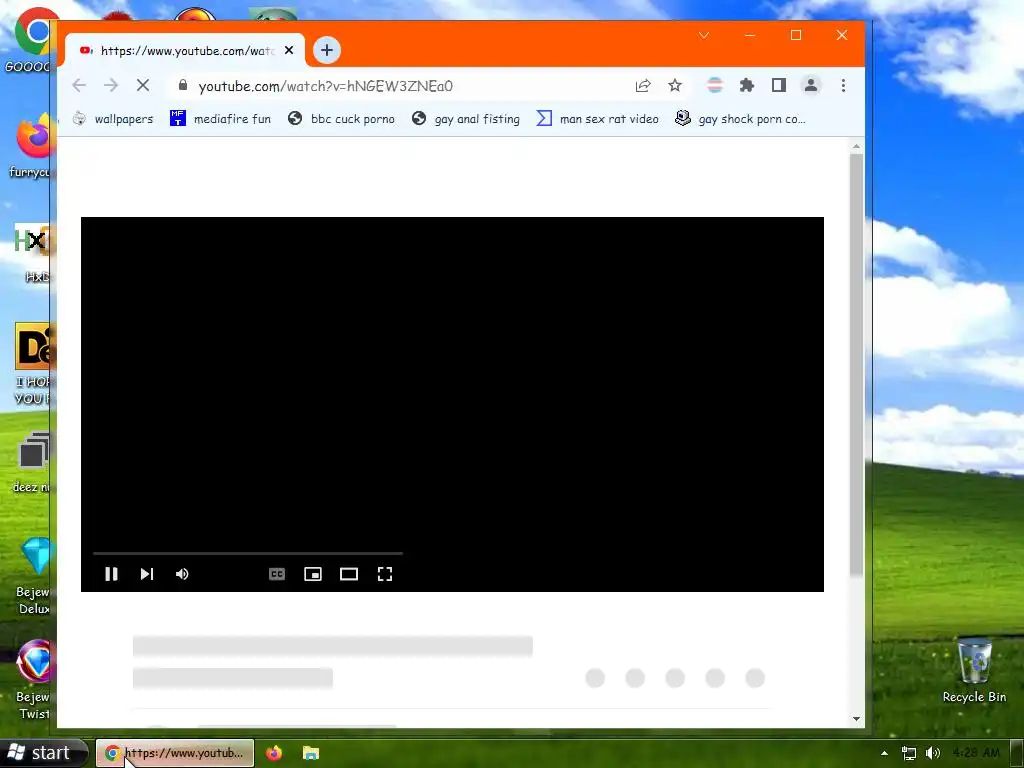Screen dimensions: 1024x768
Task: Go forward in browser history
Action: tap(111, 86)
